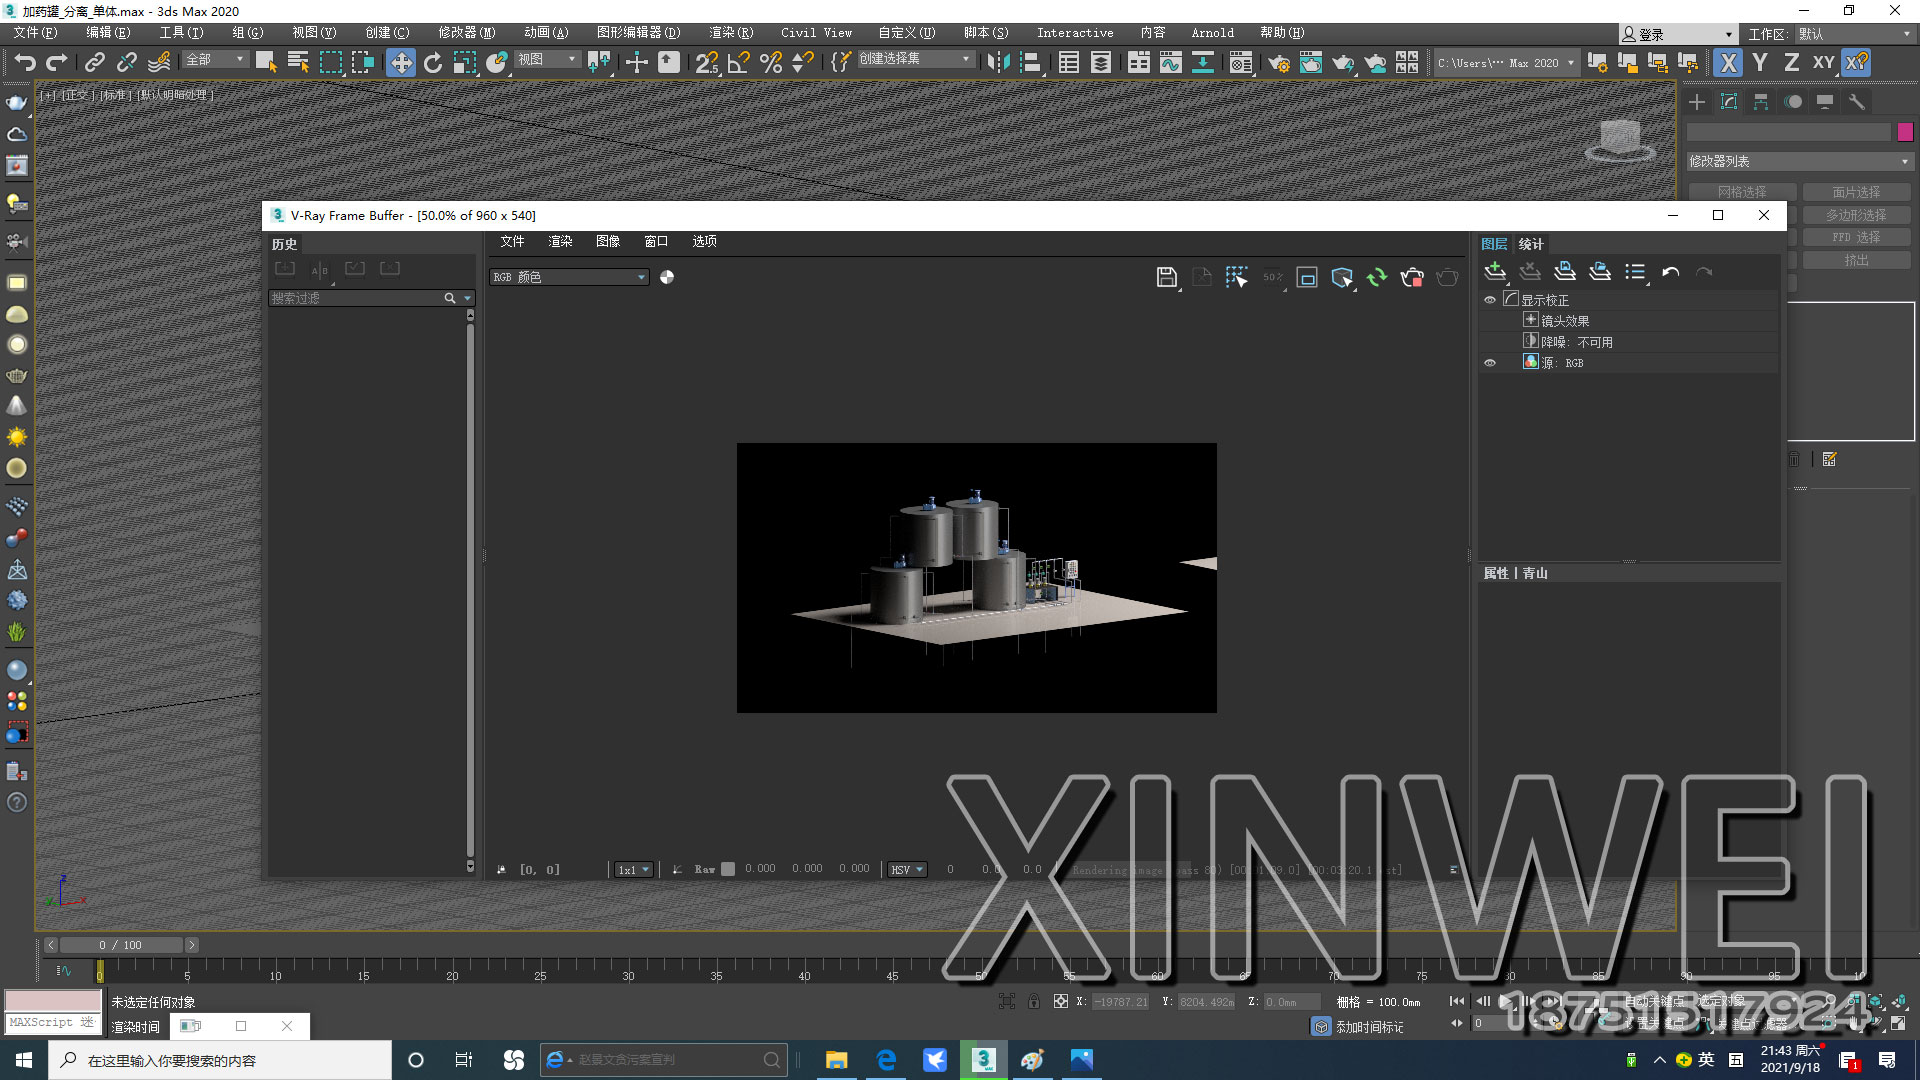Activate the Select Object tool
The height and width of the screenshot is (1080, 1920).
click(x=266, y=62)
